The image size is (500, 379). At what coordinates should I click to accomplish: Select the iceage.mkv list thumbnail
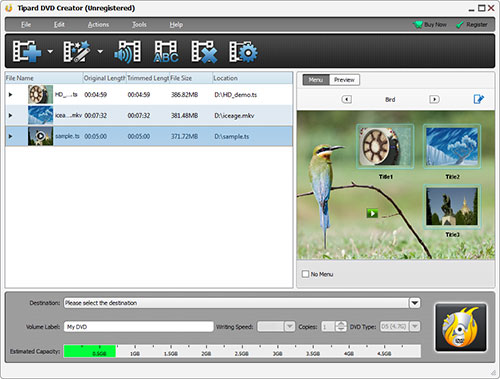click(40, 115)
